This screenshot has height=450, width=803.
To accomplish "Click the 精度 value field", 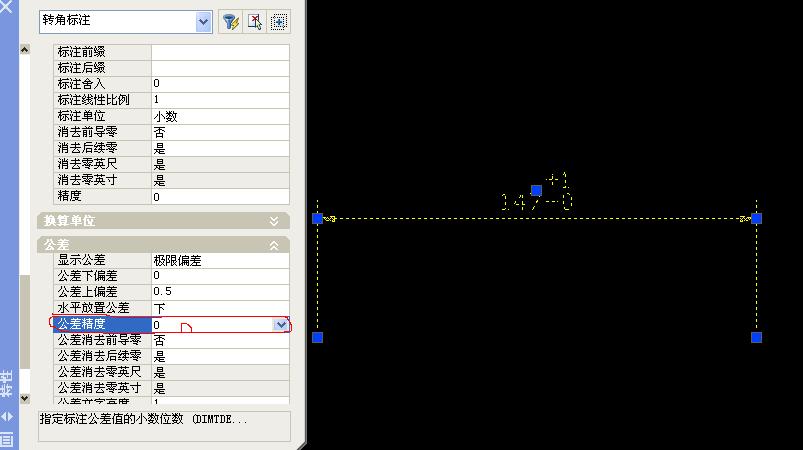I will [x=220, y=197].
